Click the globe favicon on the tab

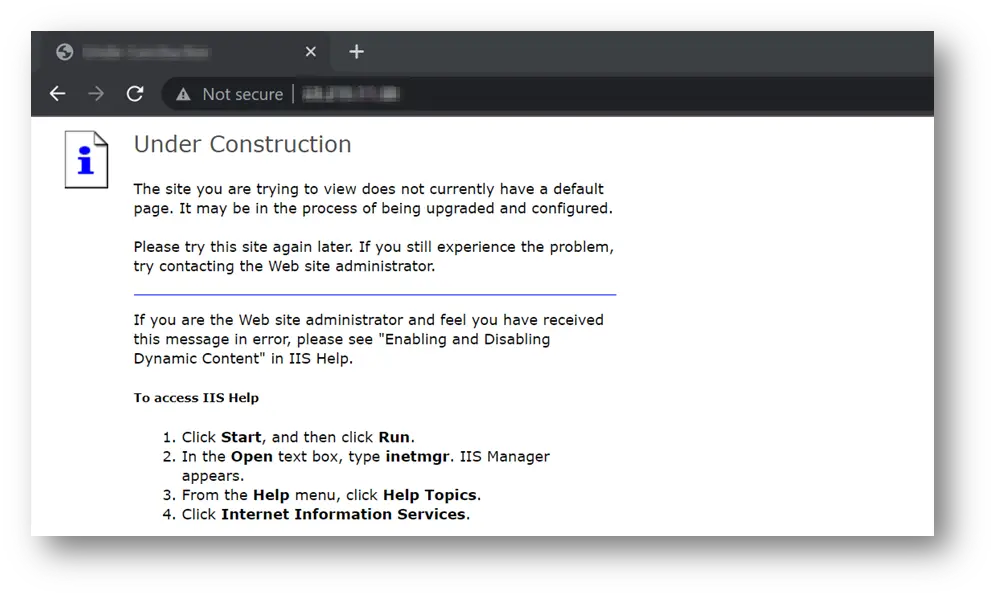pos(65,52)
